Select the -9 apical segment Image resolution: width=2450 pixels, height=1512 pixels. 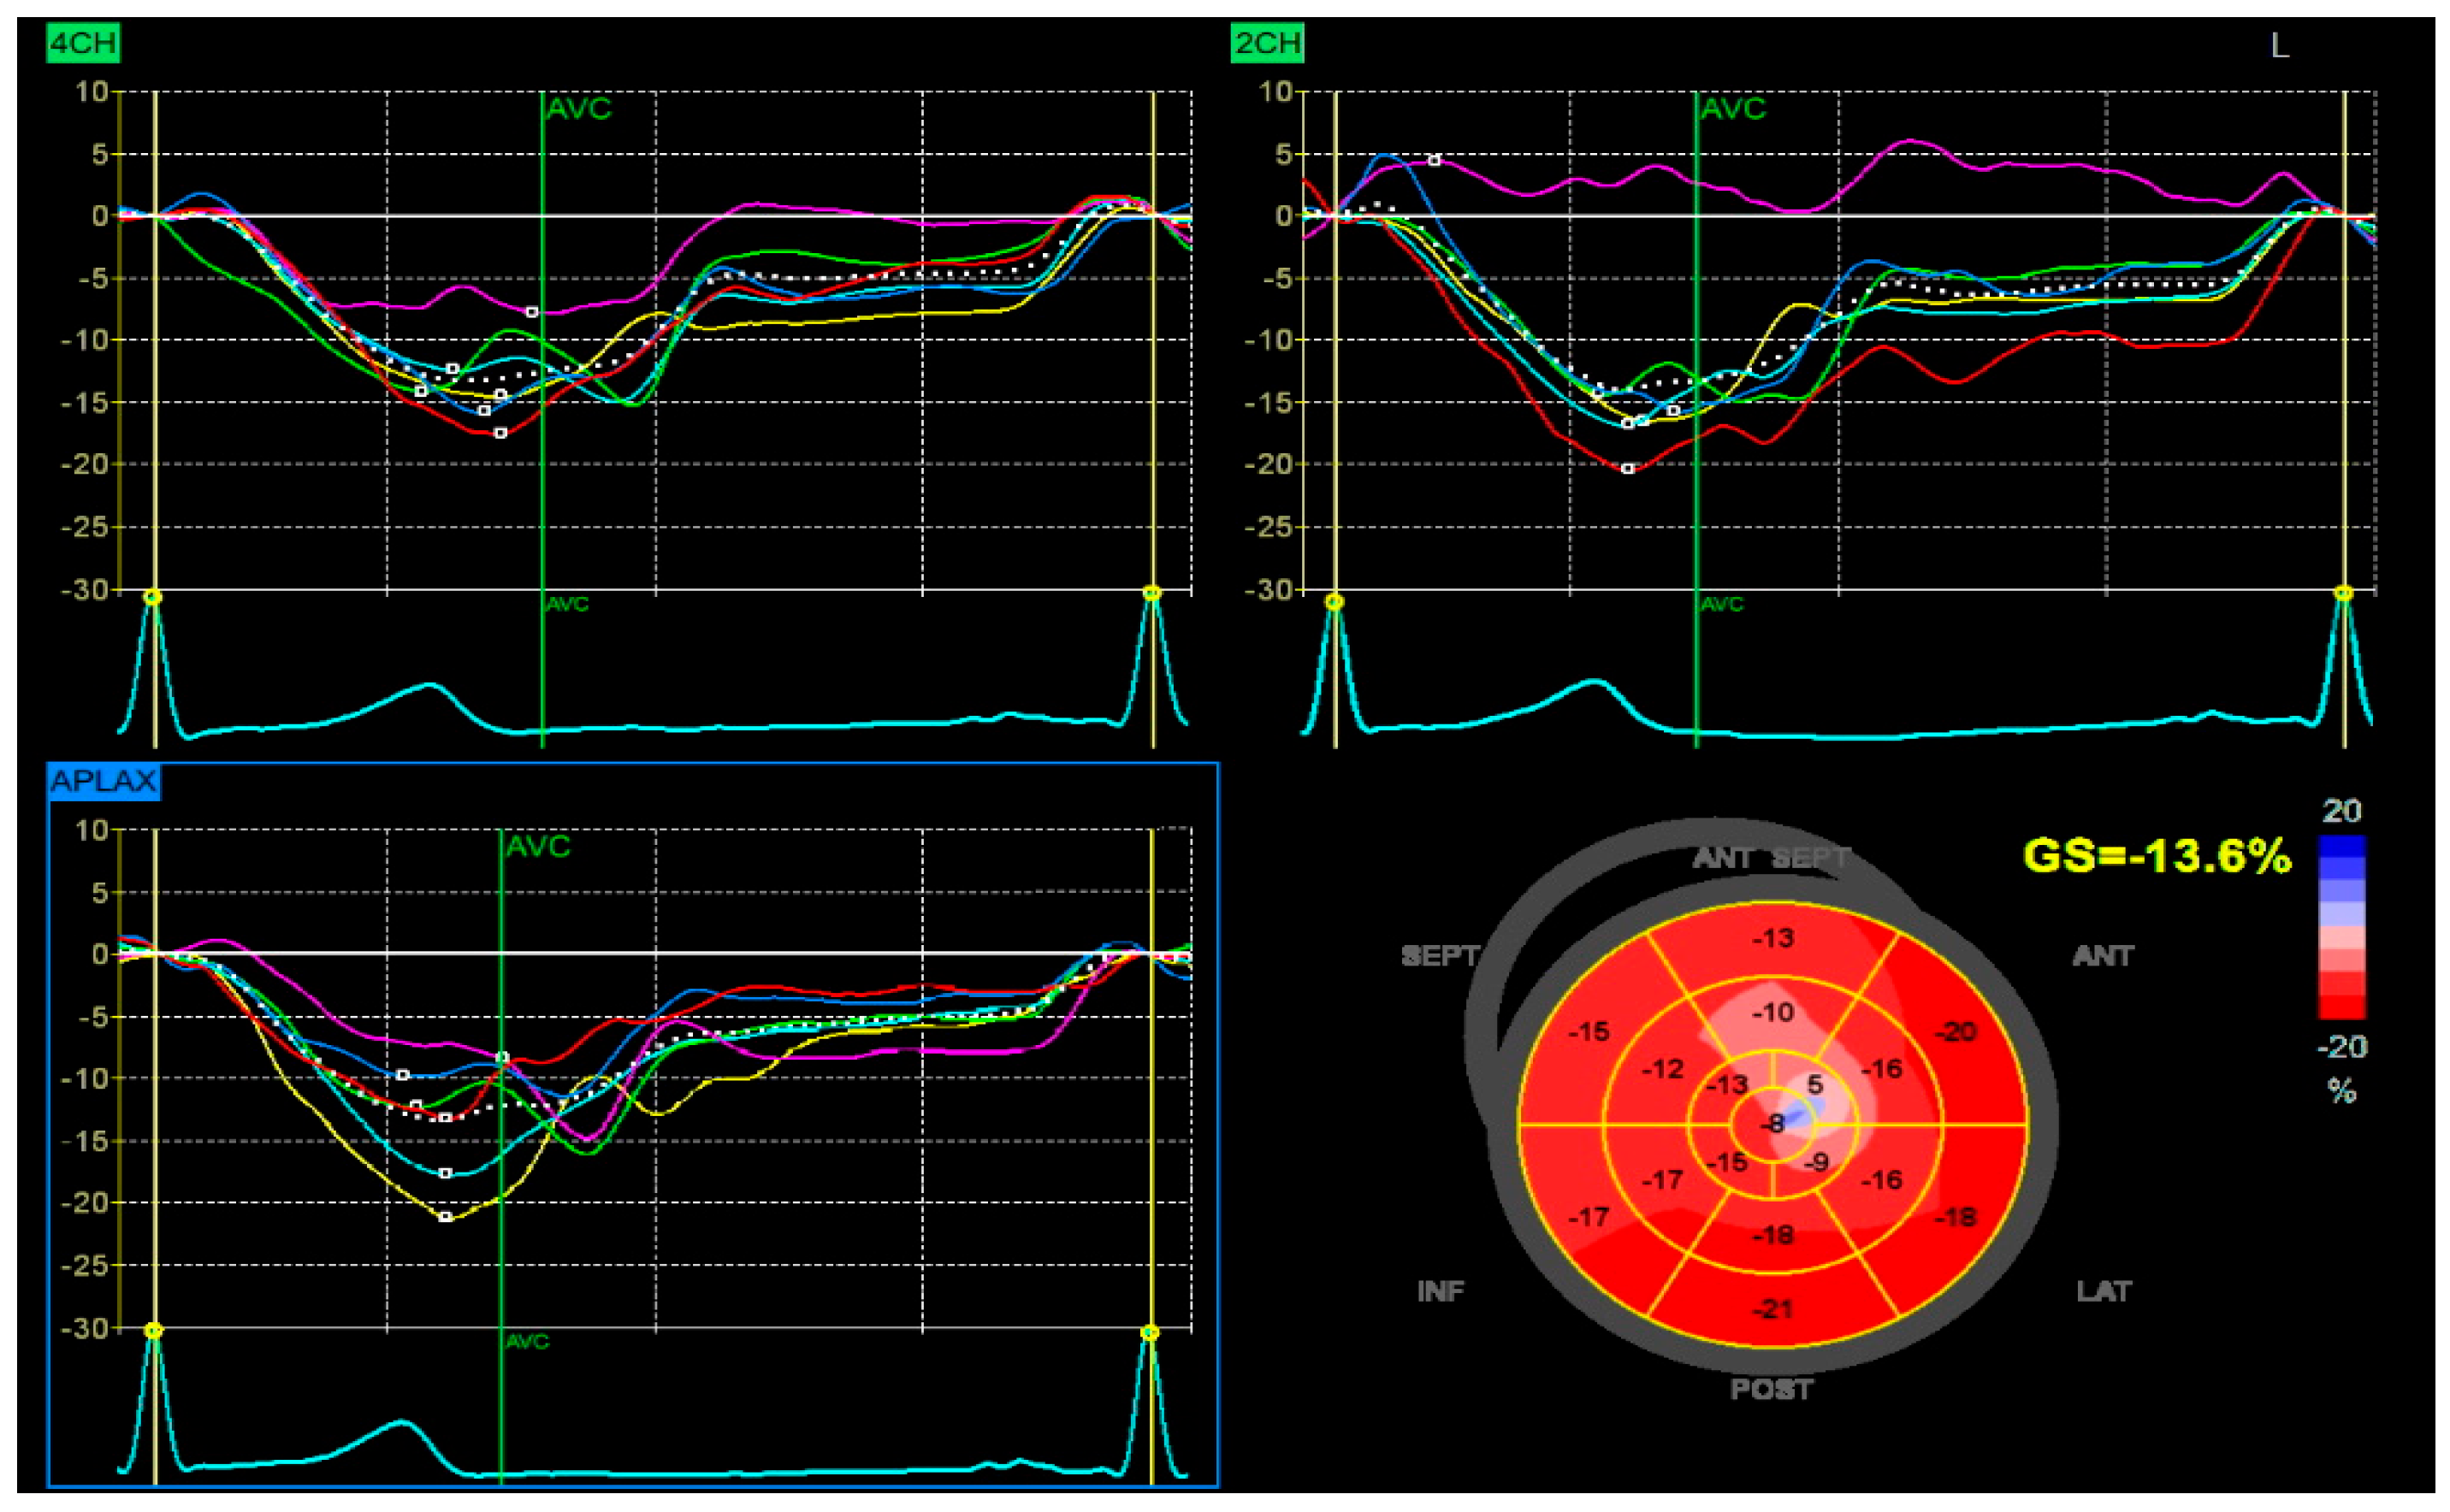coord(1815,1162)
